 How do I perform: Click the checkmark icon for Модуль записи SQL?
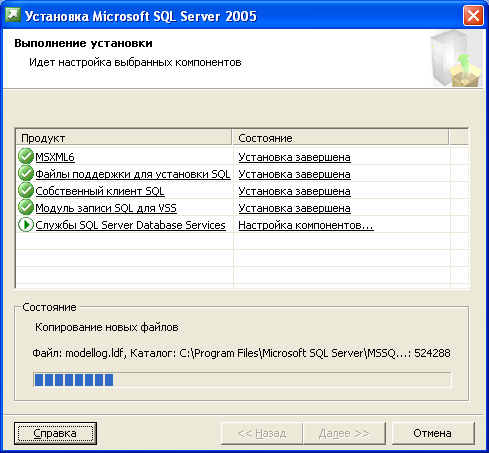click(x=26, y=207)
